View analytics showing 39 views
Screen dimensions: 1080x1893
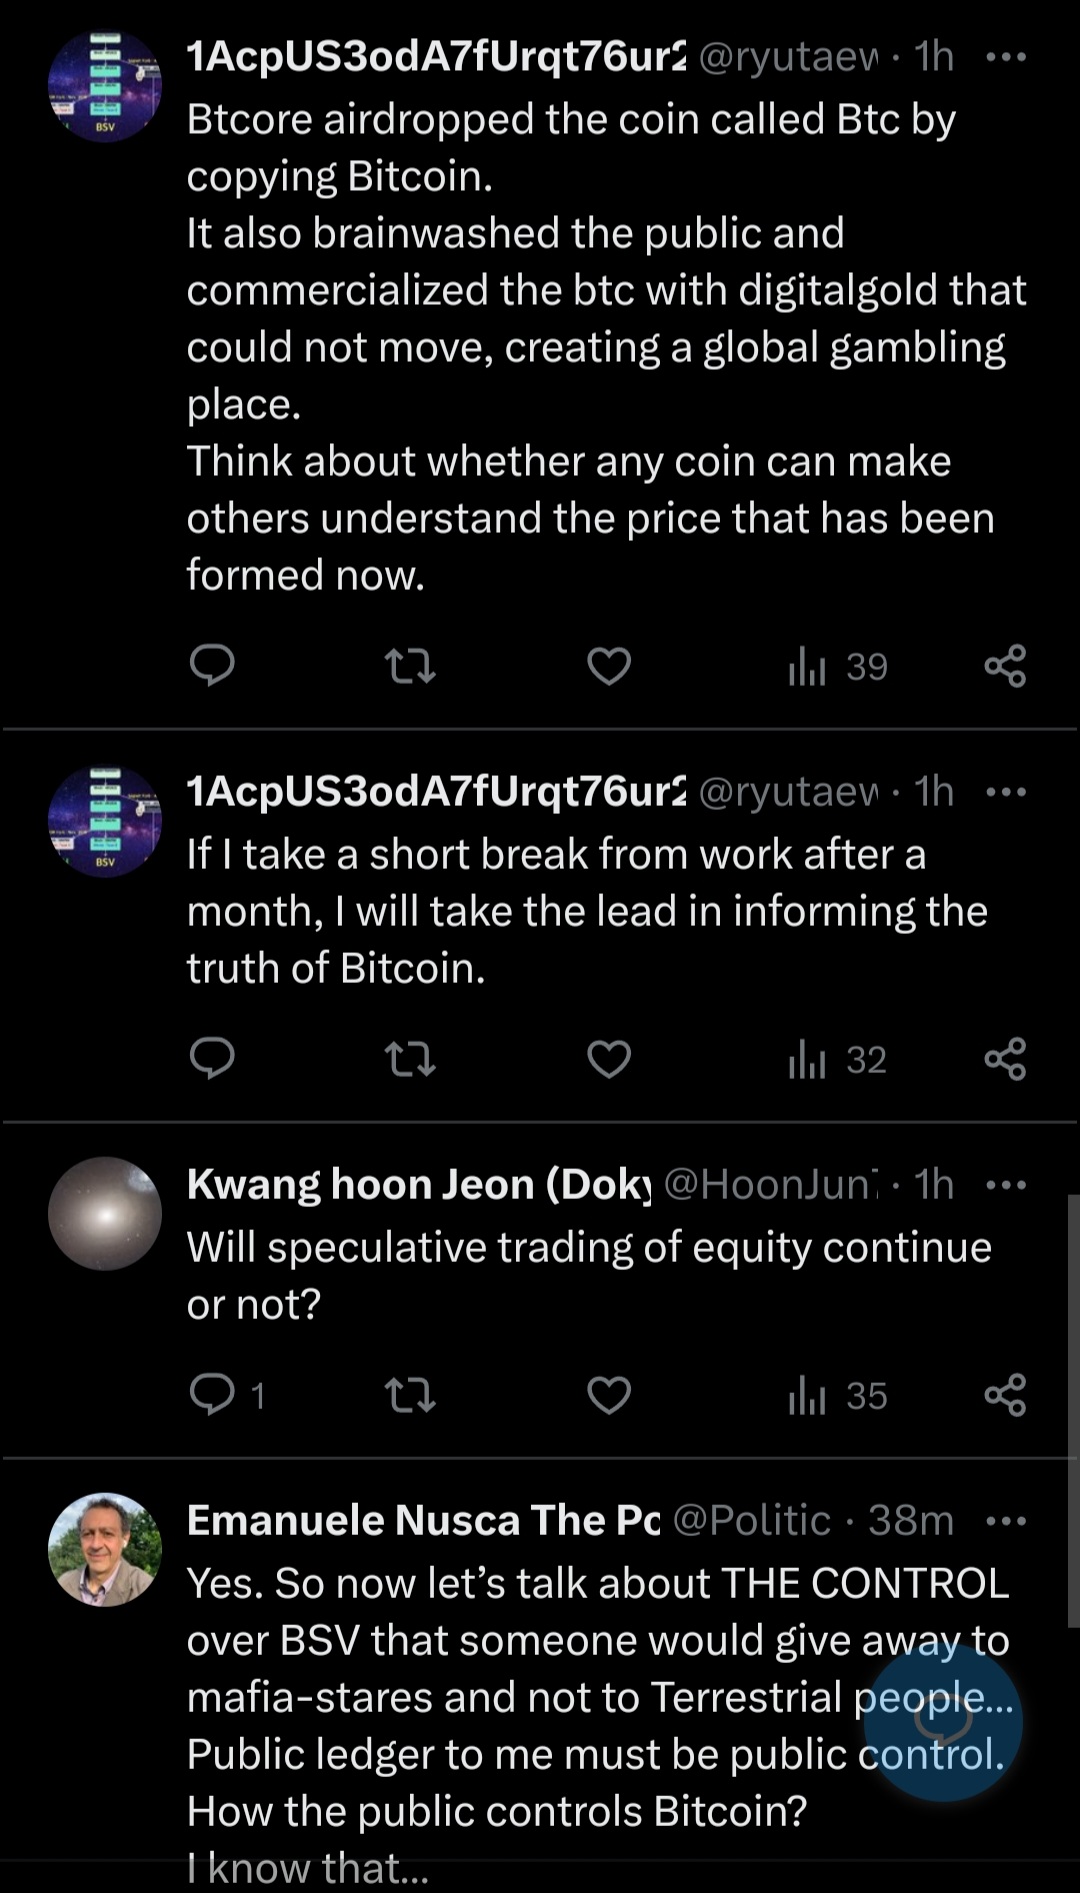pyautogui.click(x=838, y=666)
